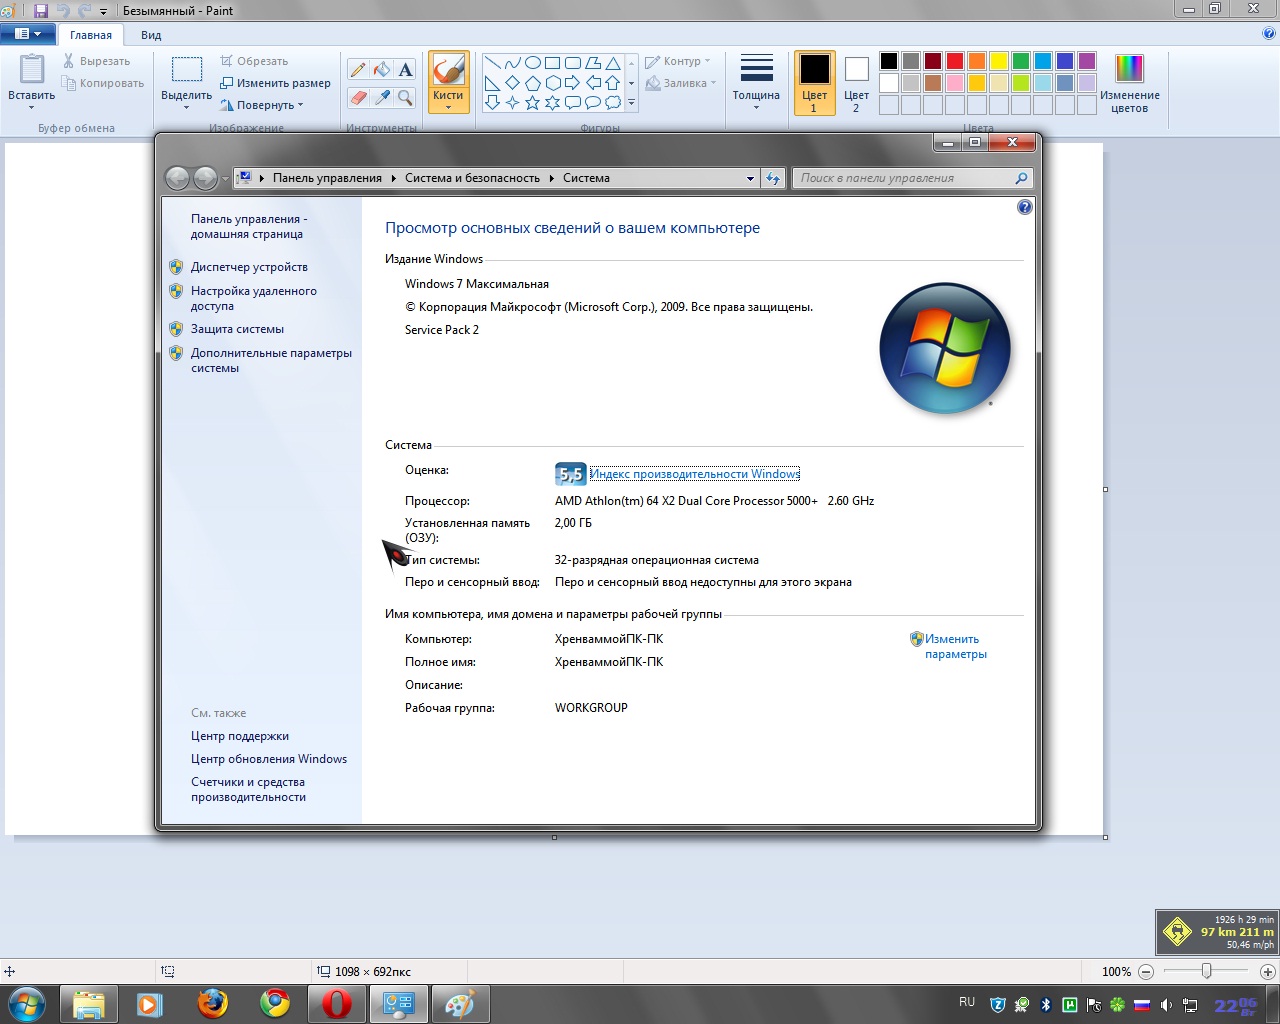Open Firefox from the taskbar
This screenshot has width=1280, height=1024.
212,1003
